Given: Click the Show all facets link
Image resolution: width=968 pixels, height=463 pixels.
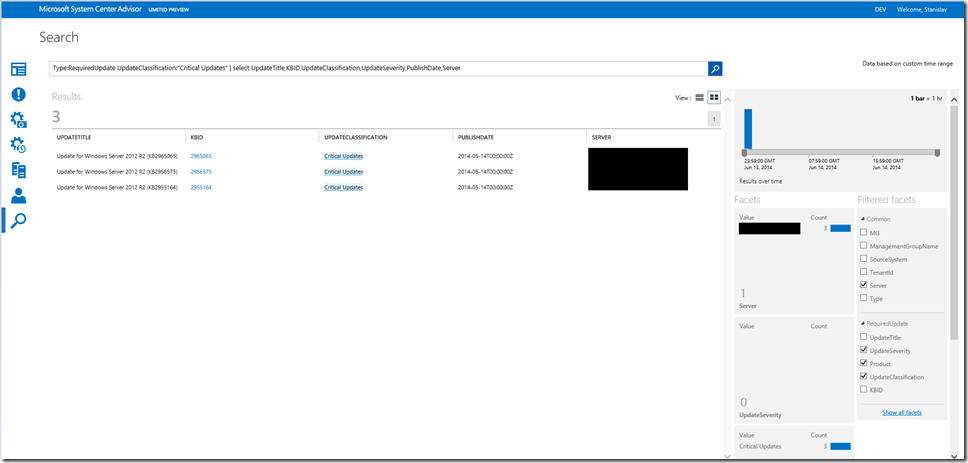Looking at the screenshot, I should 901,412.
